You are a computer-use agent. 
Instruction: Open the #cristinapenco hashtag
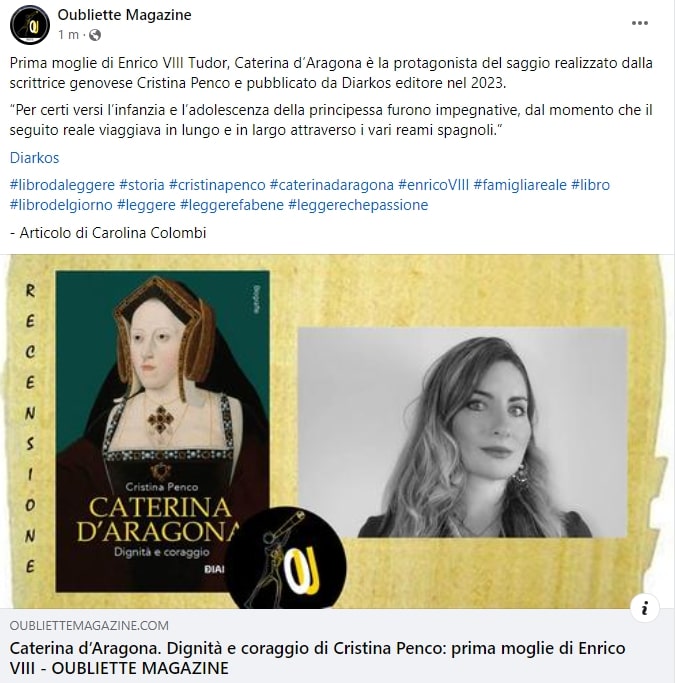pyautogui.click(x=217, y=185)
